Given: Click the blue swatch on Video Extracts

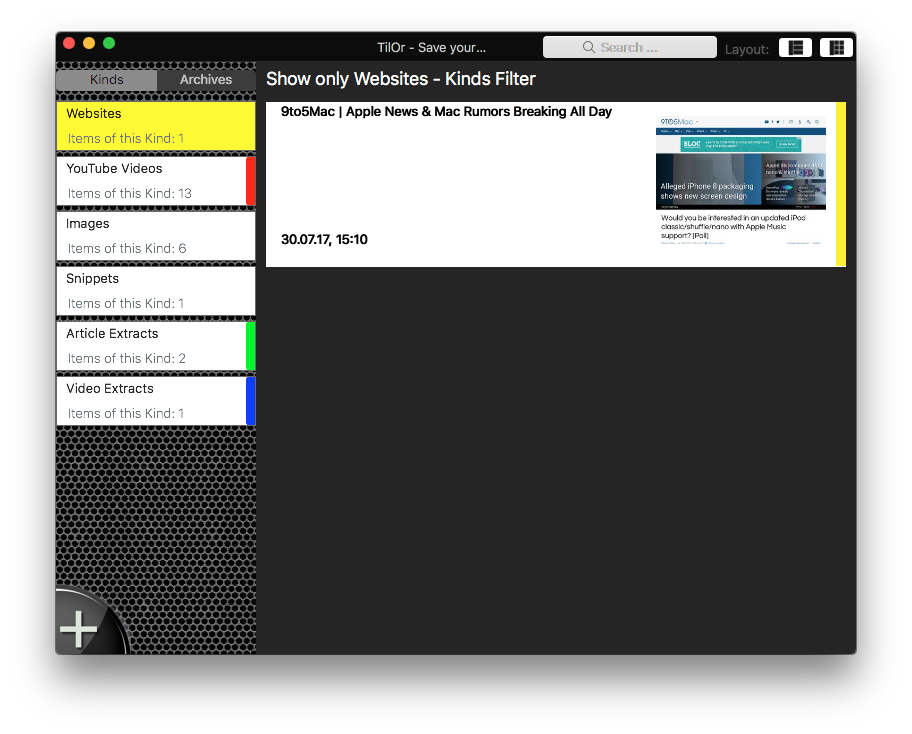Looking at the screenshot, I should [x=251, y=401].
